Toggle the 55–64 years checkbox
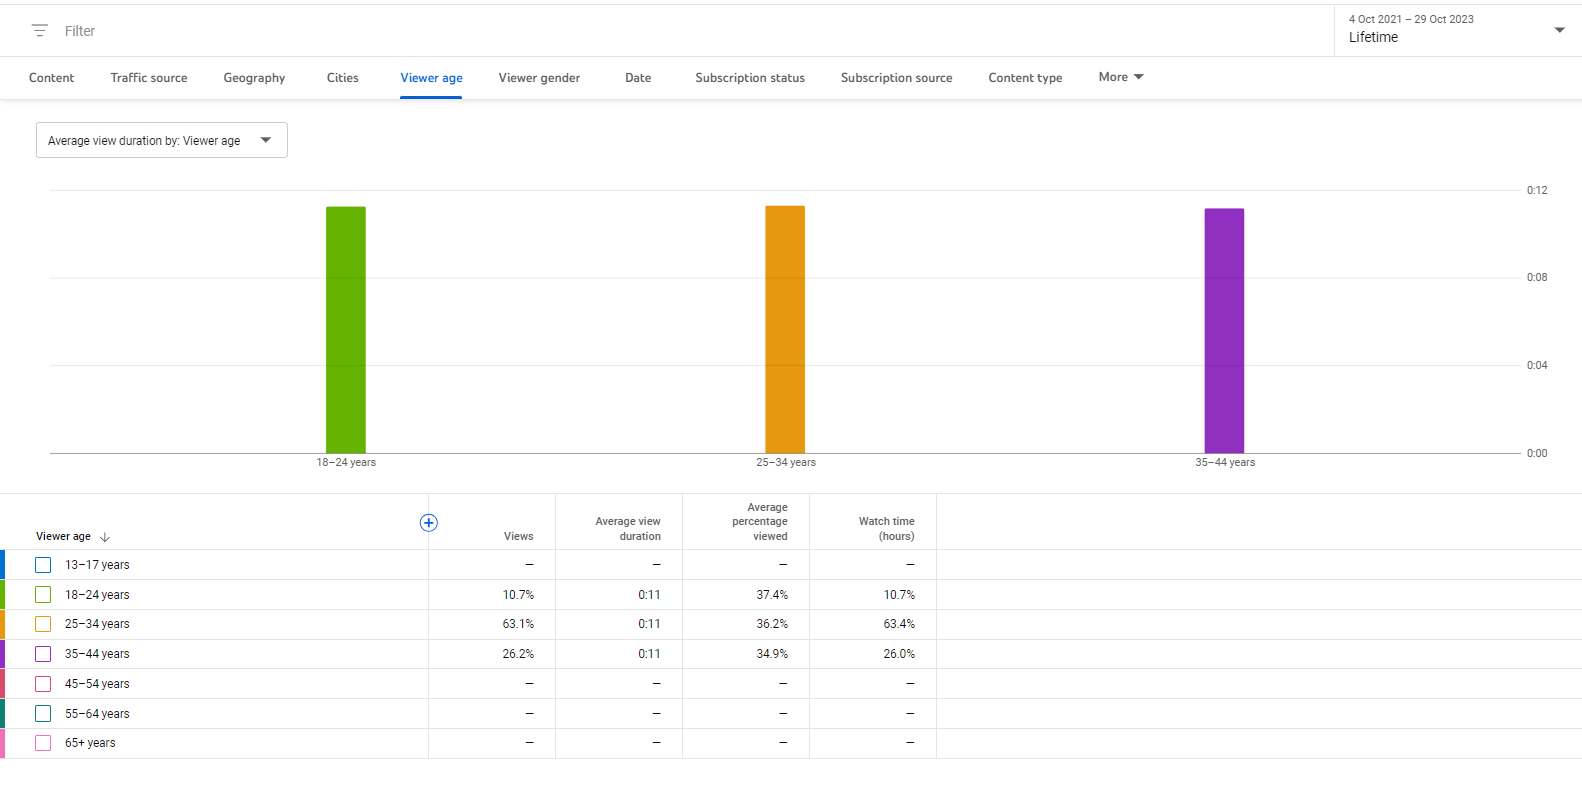Viewport: 1582px width, 787px height. coord(43,714)
